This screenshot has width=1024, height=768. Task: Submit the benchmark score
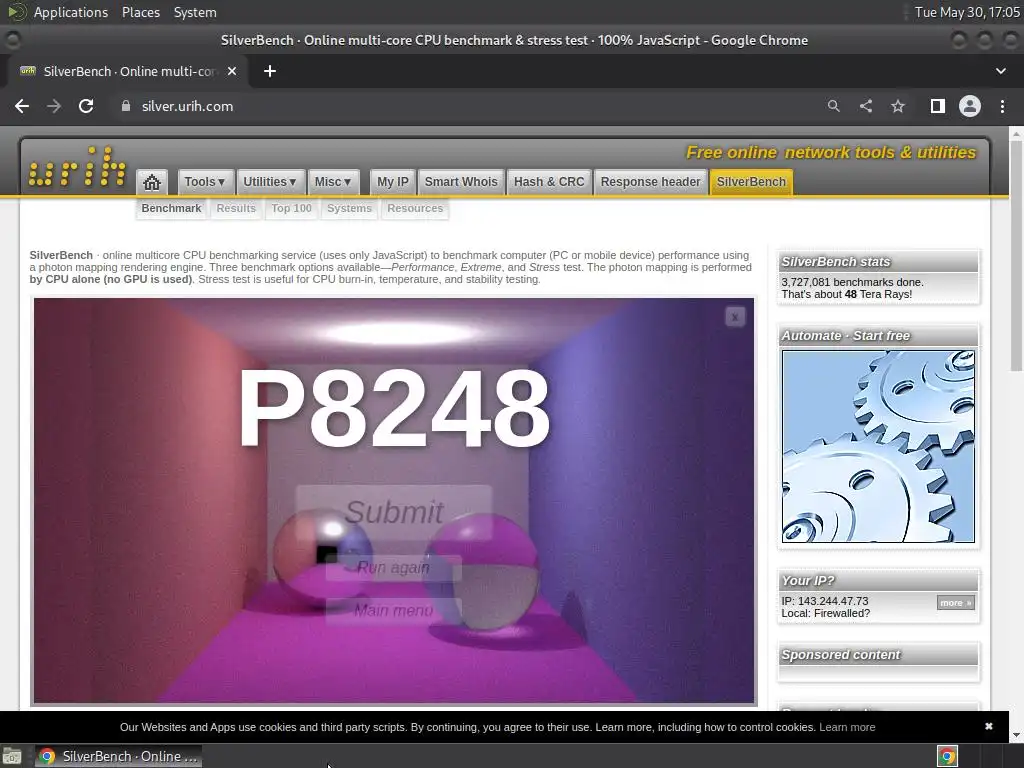394,511
